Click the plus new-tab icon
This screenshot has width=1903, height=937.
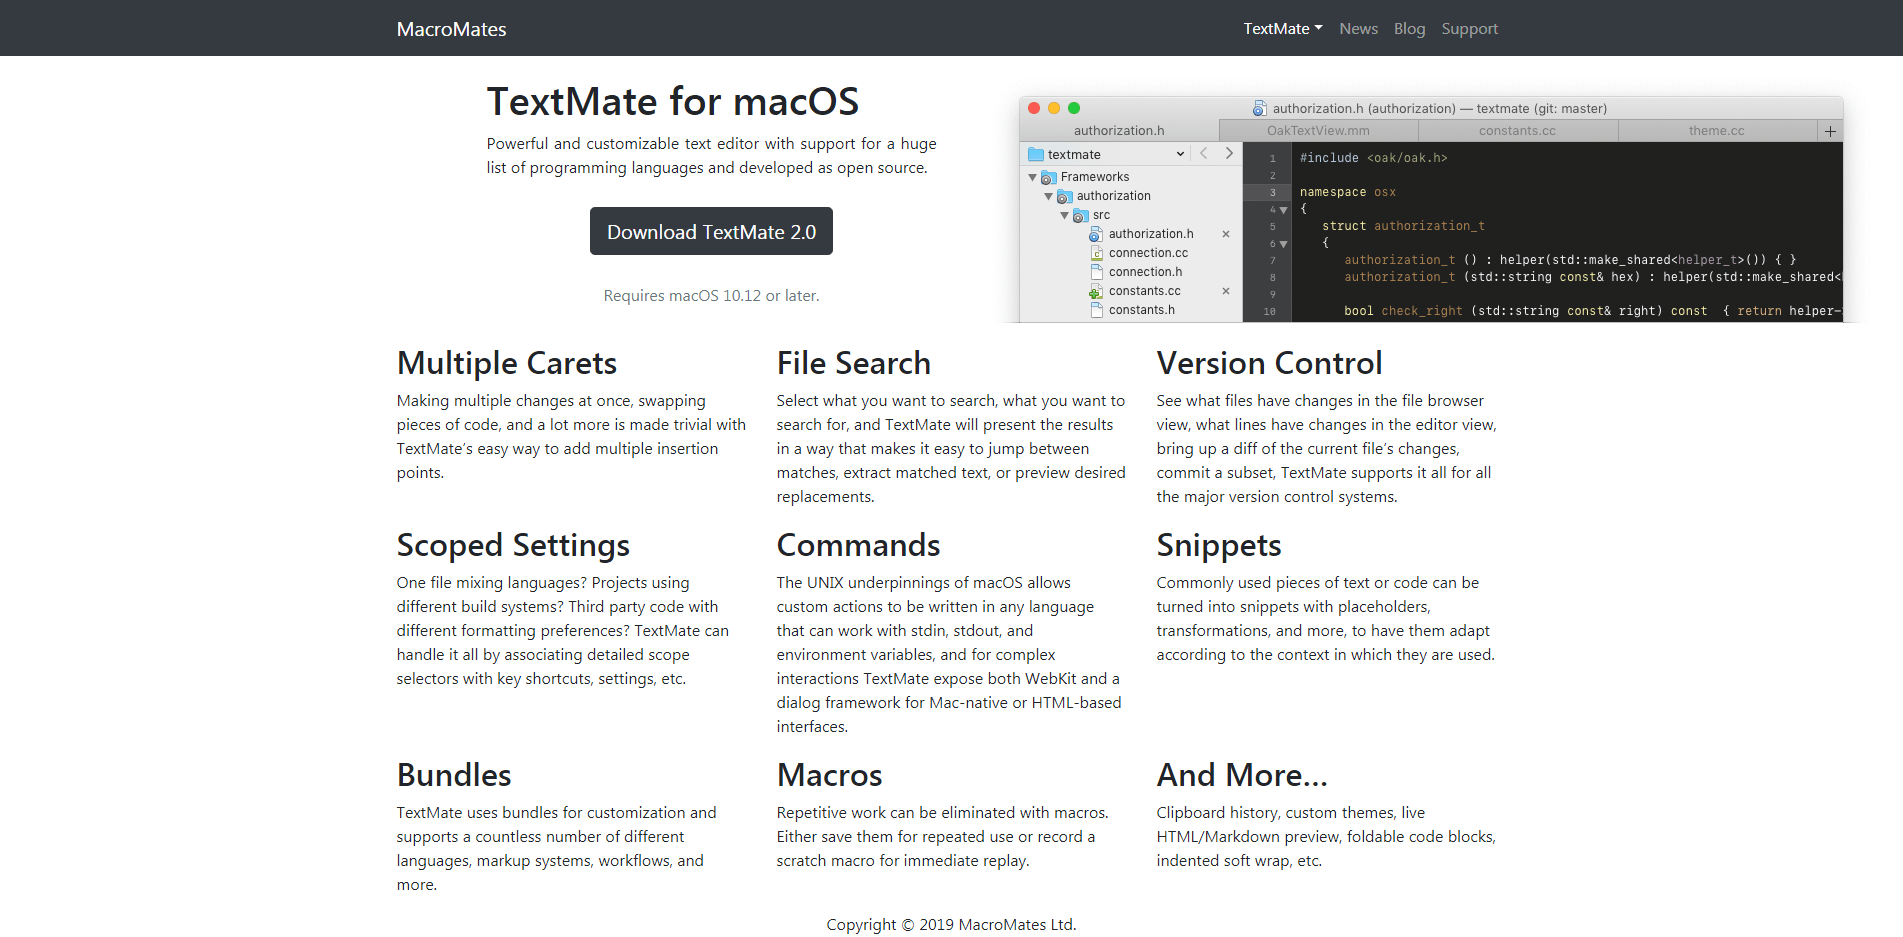(1830, 131)
